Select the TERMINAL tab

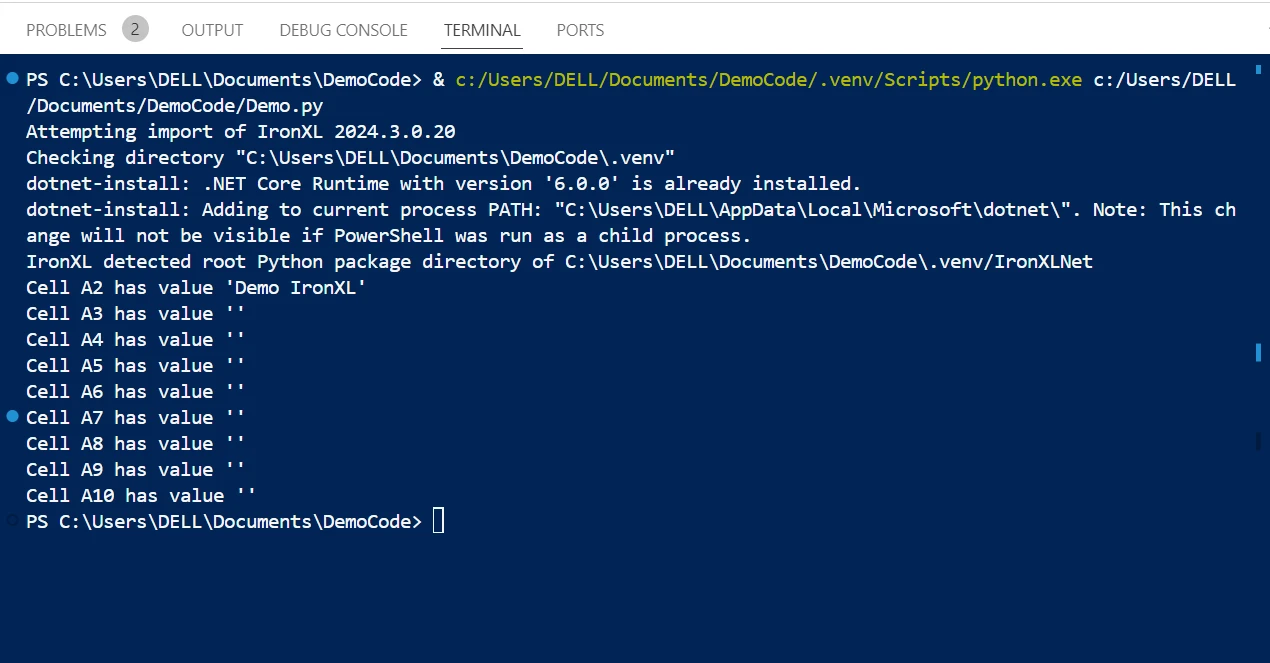pos(482,30)
